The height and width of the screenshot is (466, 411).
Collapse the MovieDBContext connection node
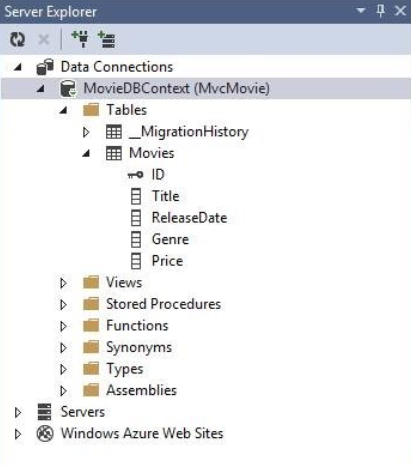pyautogui.click(x=40, y=89)
